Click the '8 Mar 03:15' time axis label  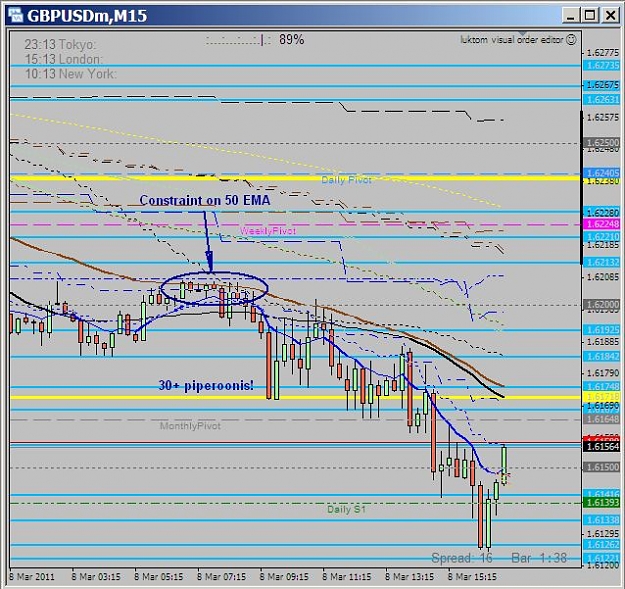pyautogui.click(x=96, y=577)
